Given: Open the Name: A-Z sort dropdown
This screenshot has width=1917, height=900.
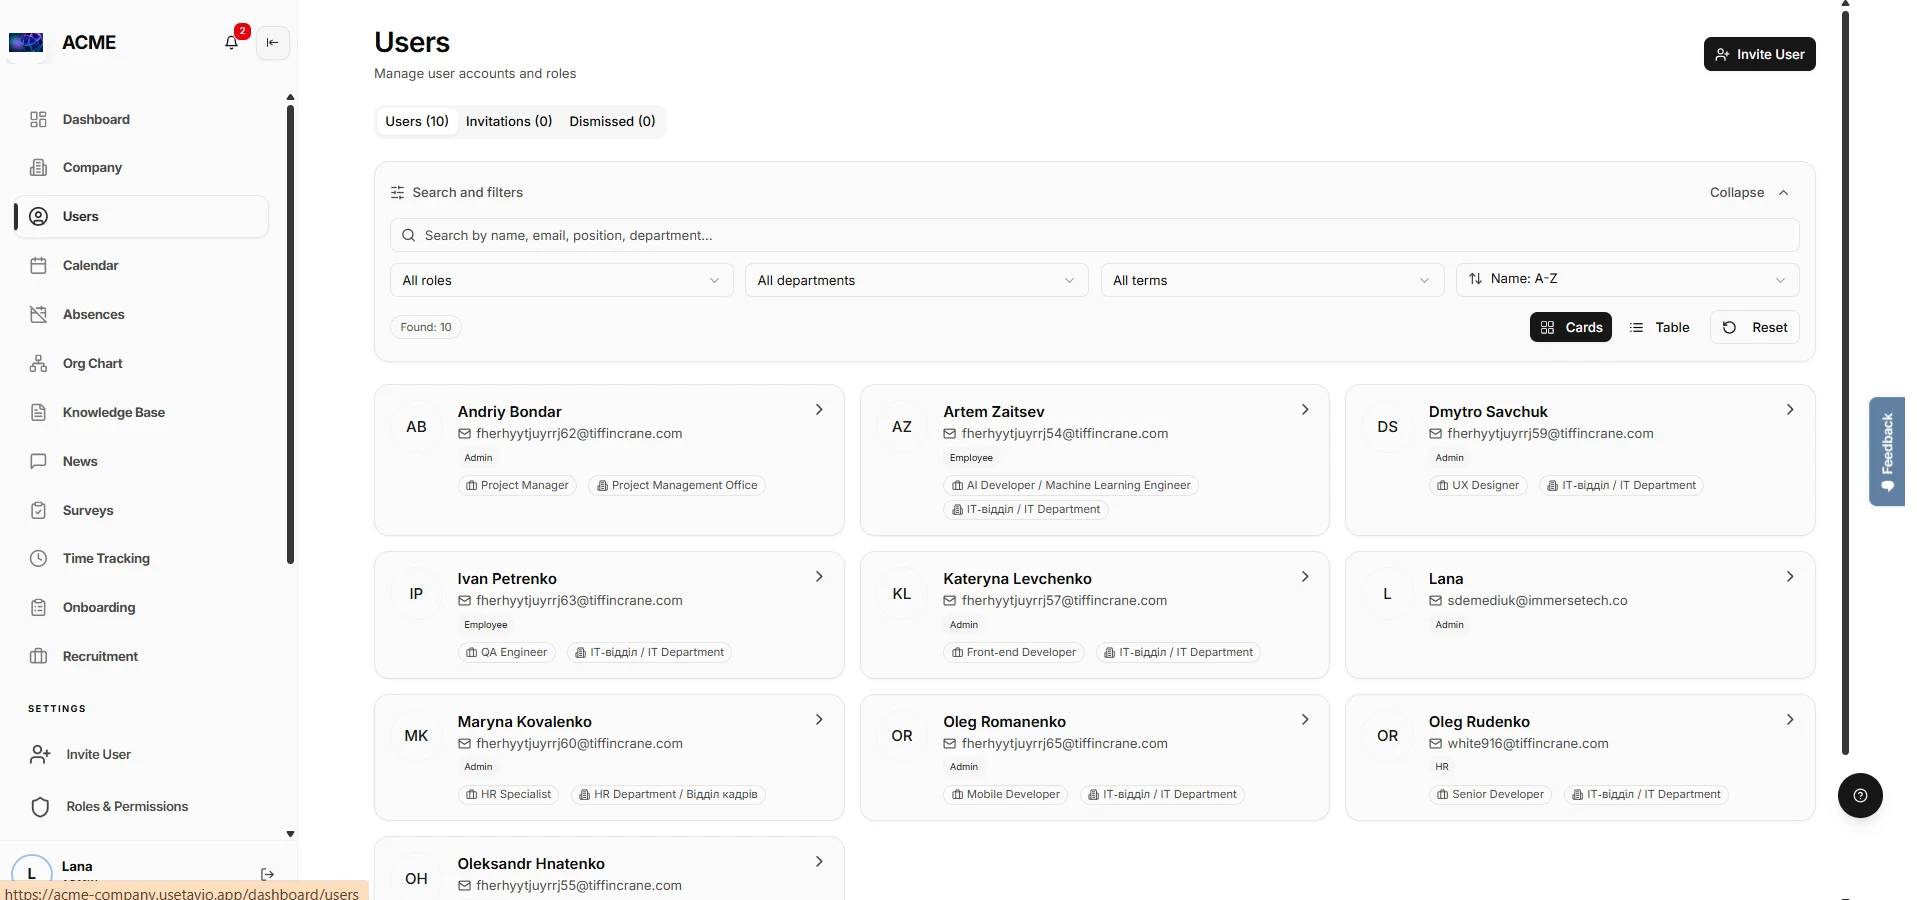Looking at the screenshot, I should click(x=1627, y=280).
